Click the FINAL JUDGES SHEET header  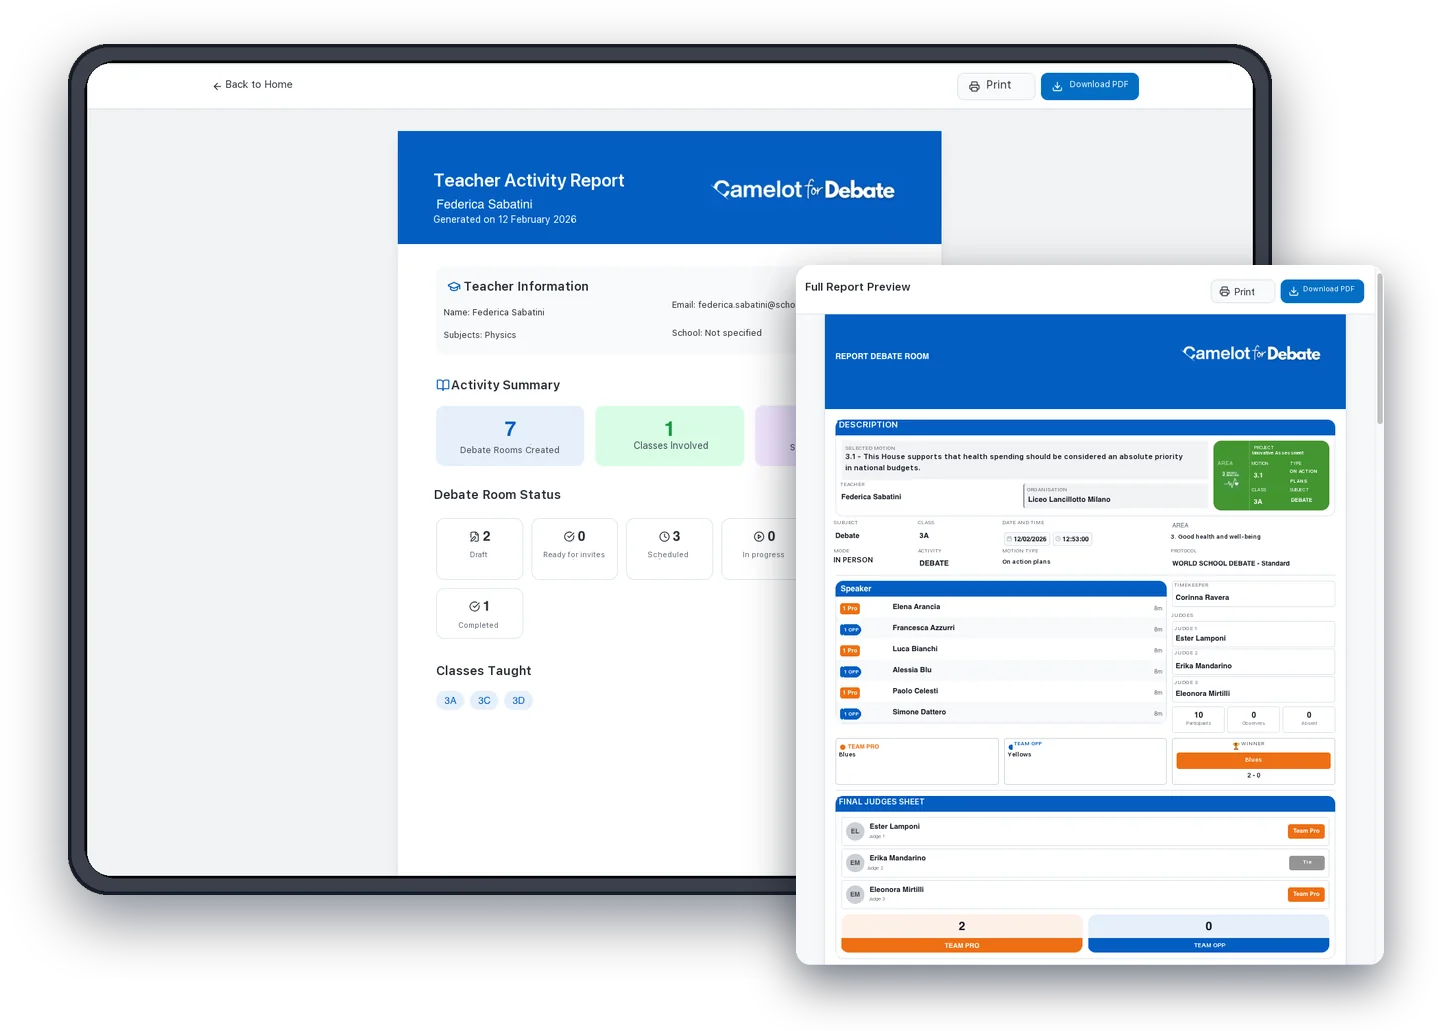pyautogui.click(x=1085, y=803)
